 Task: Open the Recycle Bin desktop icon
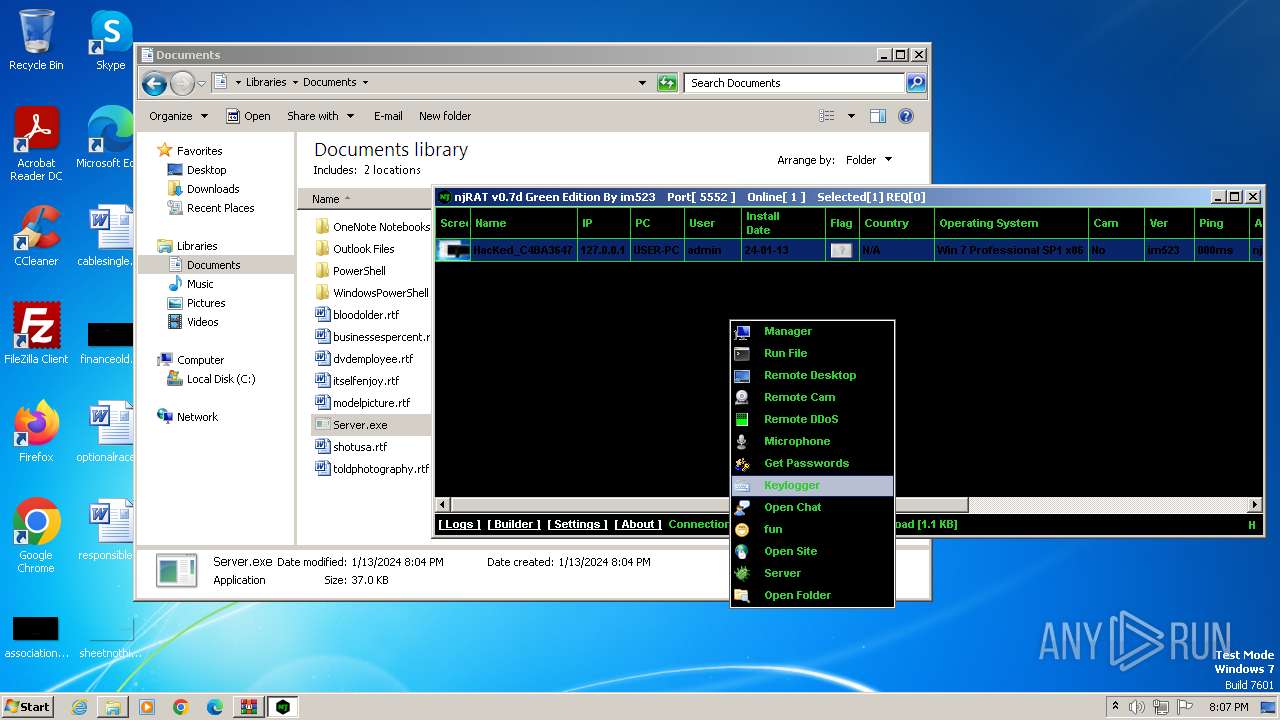36,40
